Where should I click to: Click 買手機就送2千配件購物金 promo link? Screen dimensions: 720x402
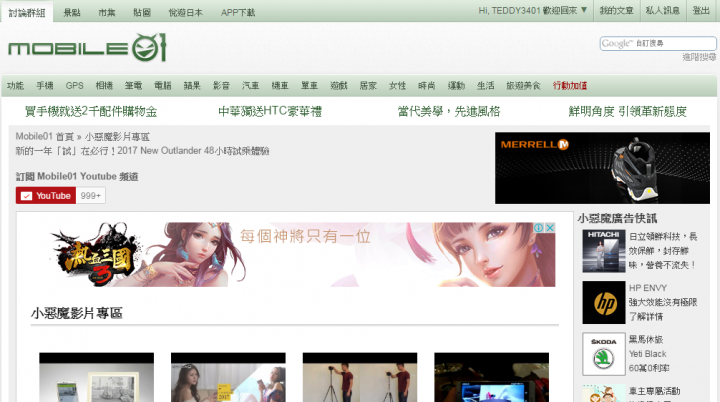click(91, 111)
